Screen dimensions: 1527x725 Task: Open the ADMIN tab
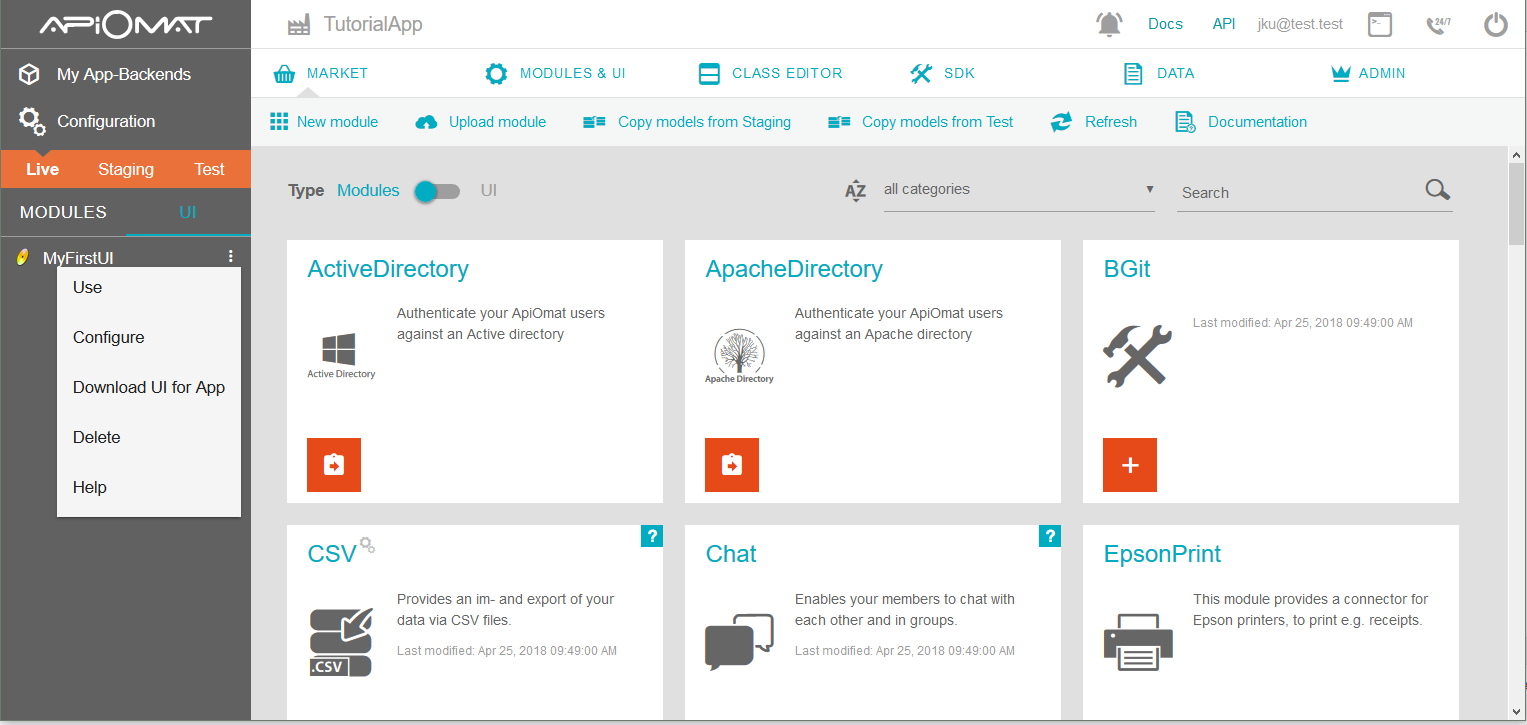coord(1368,73)
